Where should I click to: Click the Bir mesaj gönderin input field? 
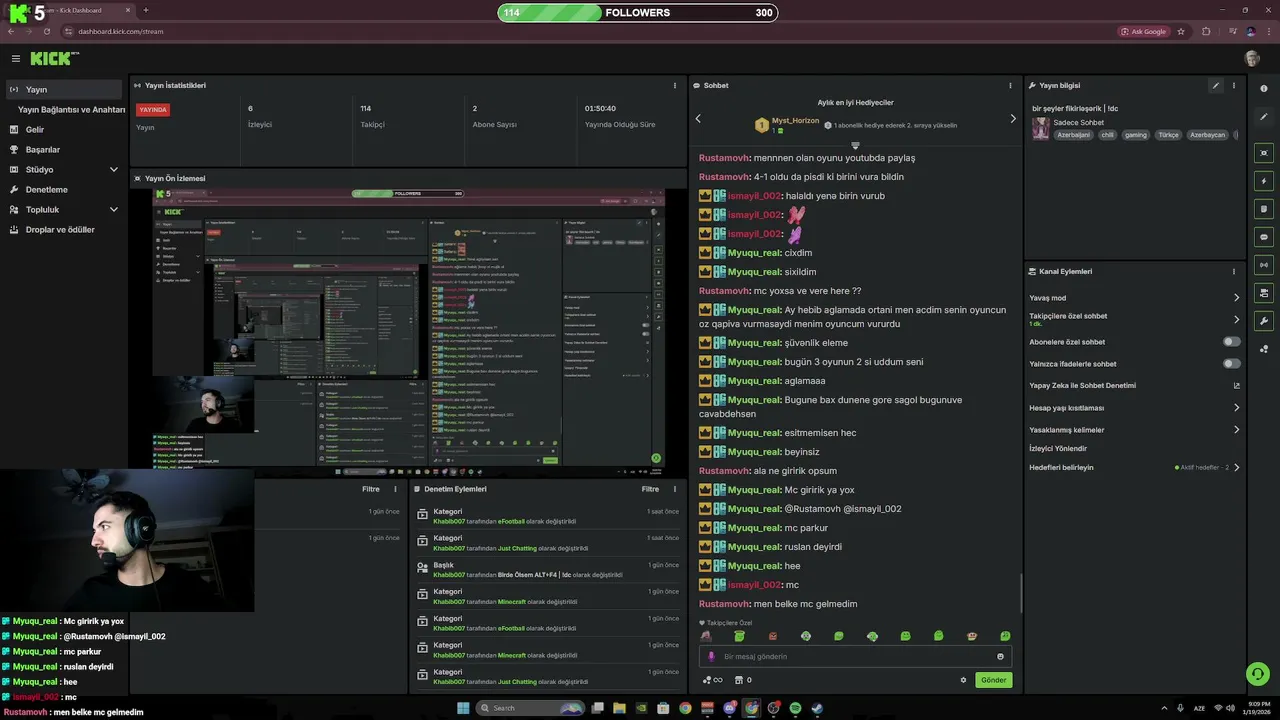[855, 657]
